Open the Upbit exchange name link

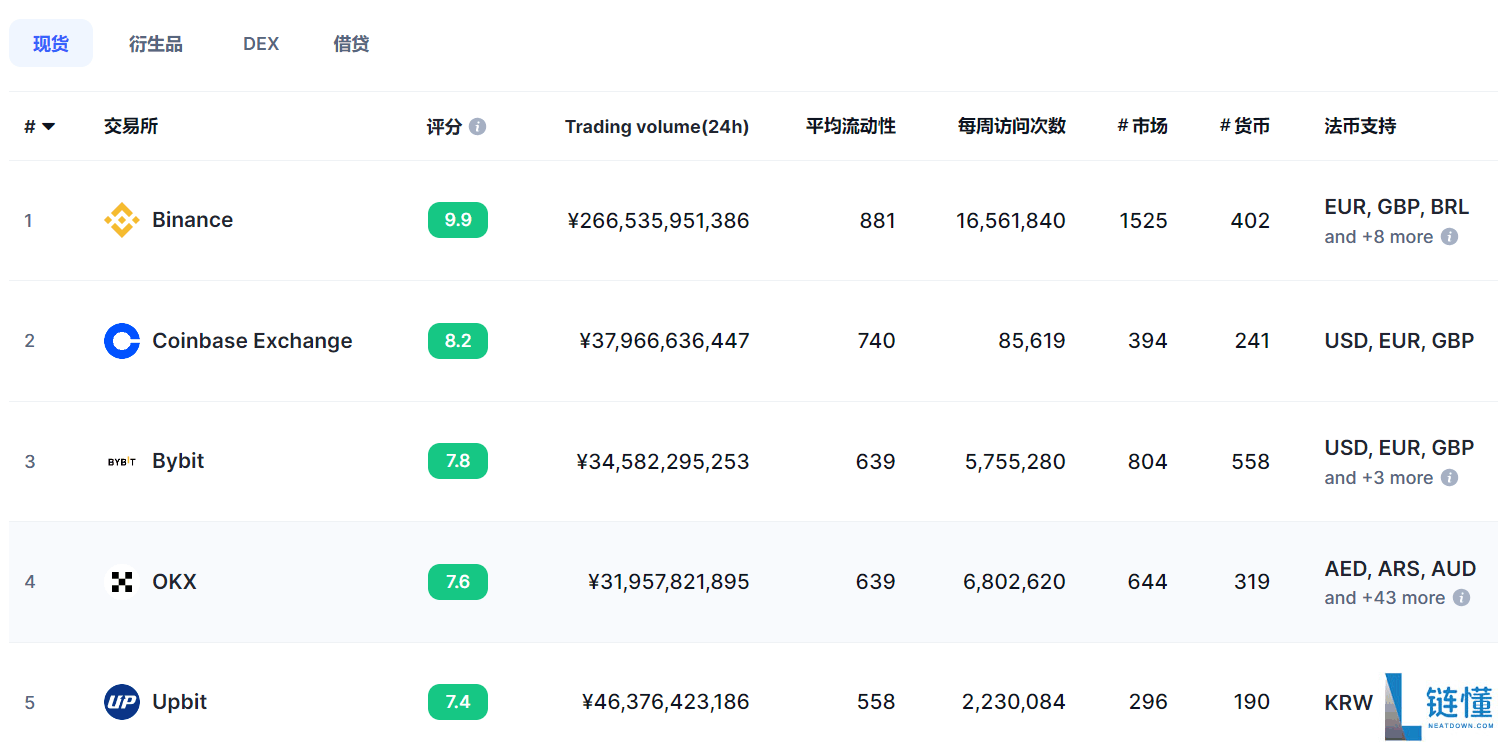tap(179, 702)
